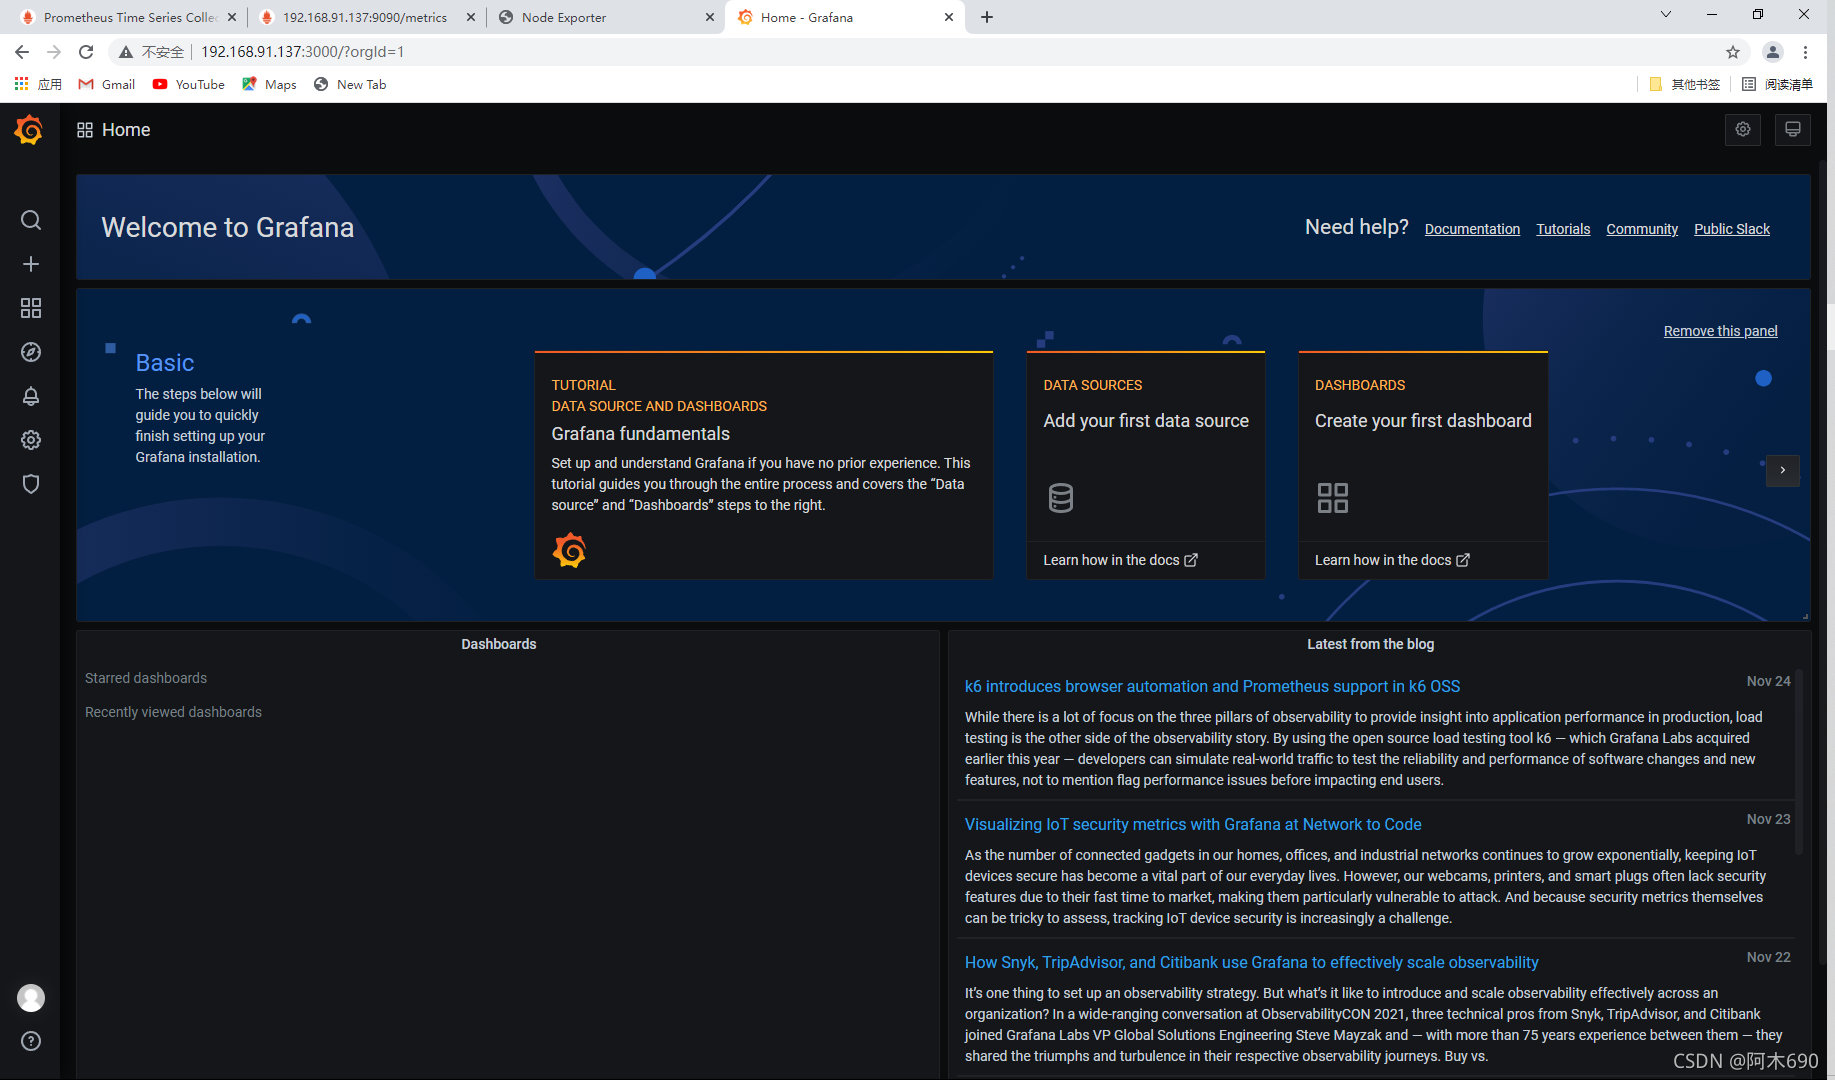This screenshot has height=1080, width=1835.
Task: Click the Tutorials link
Action: (x=1563, y=229)
